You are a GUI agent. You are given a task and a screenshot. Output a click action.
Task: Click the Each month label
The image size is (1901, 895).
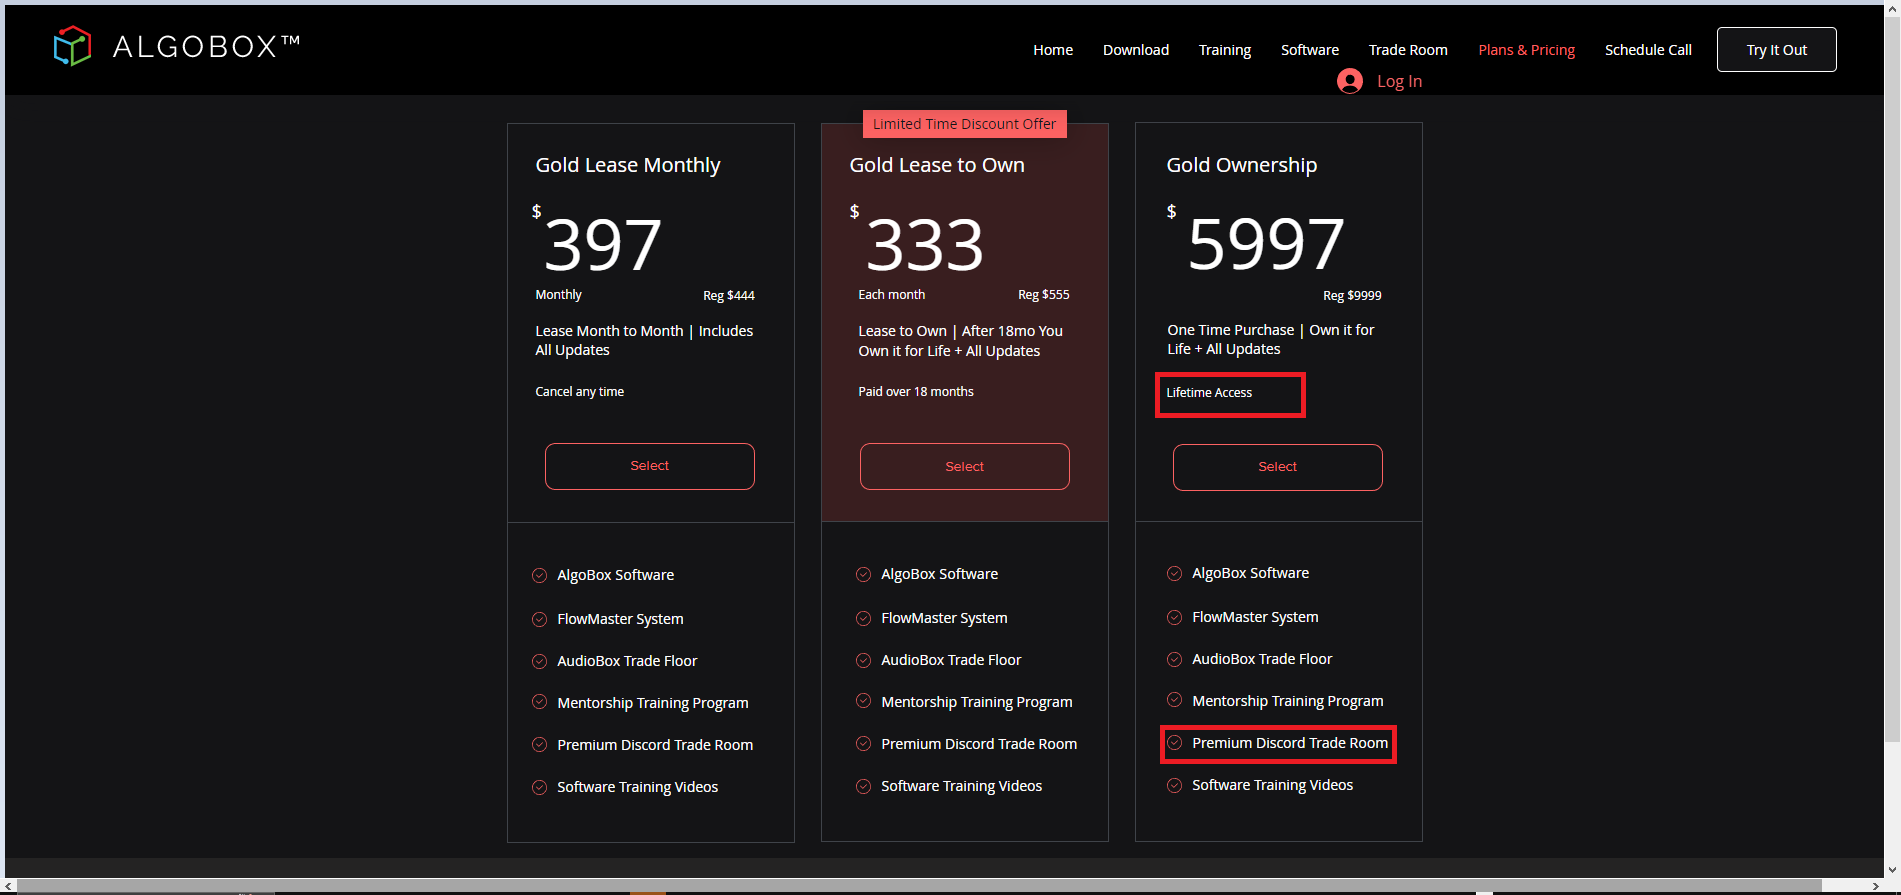coord(892,295)
